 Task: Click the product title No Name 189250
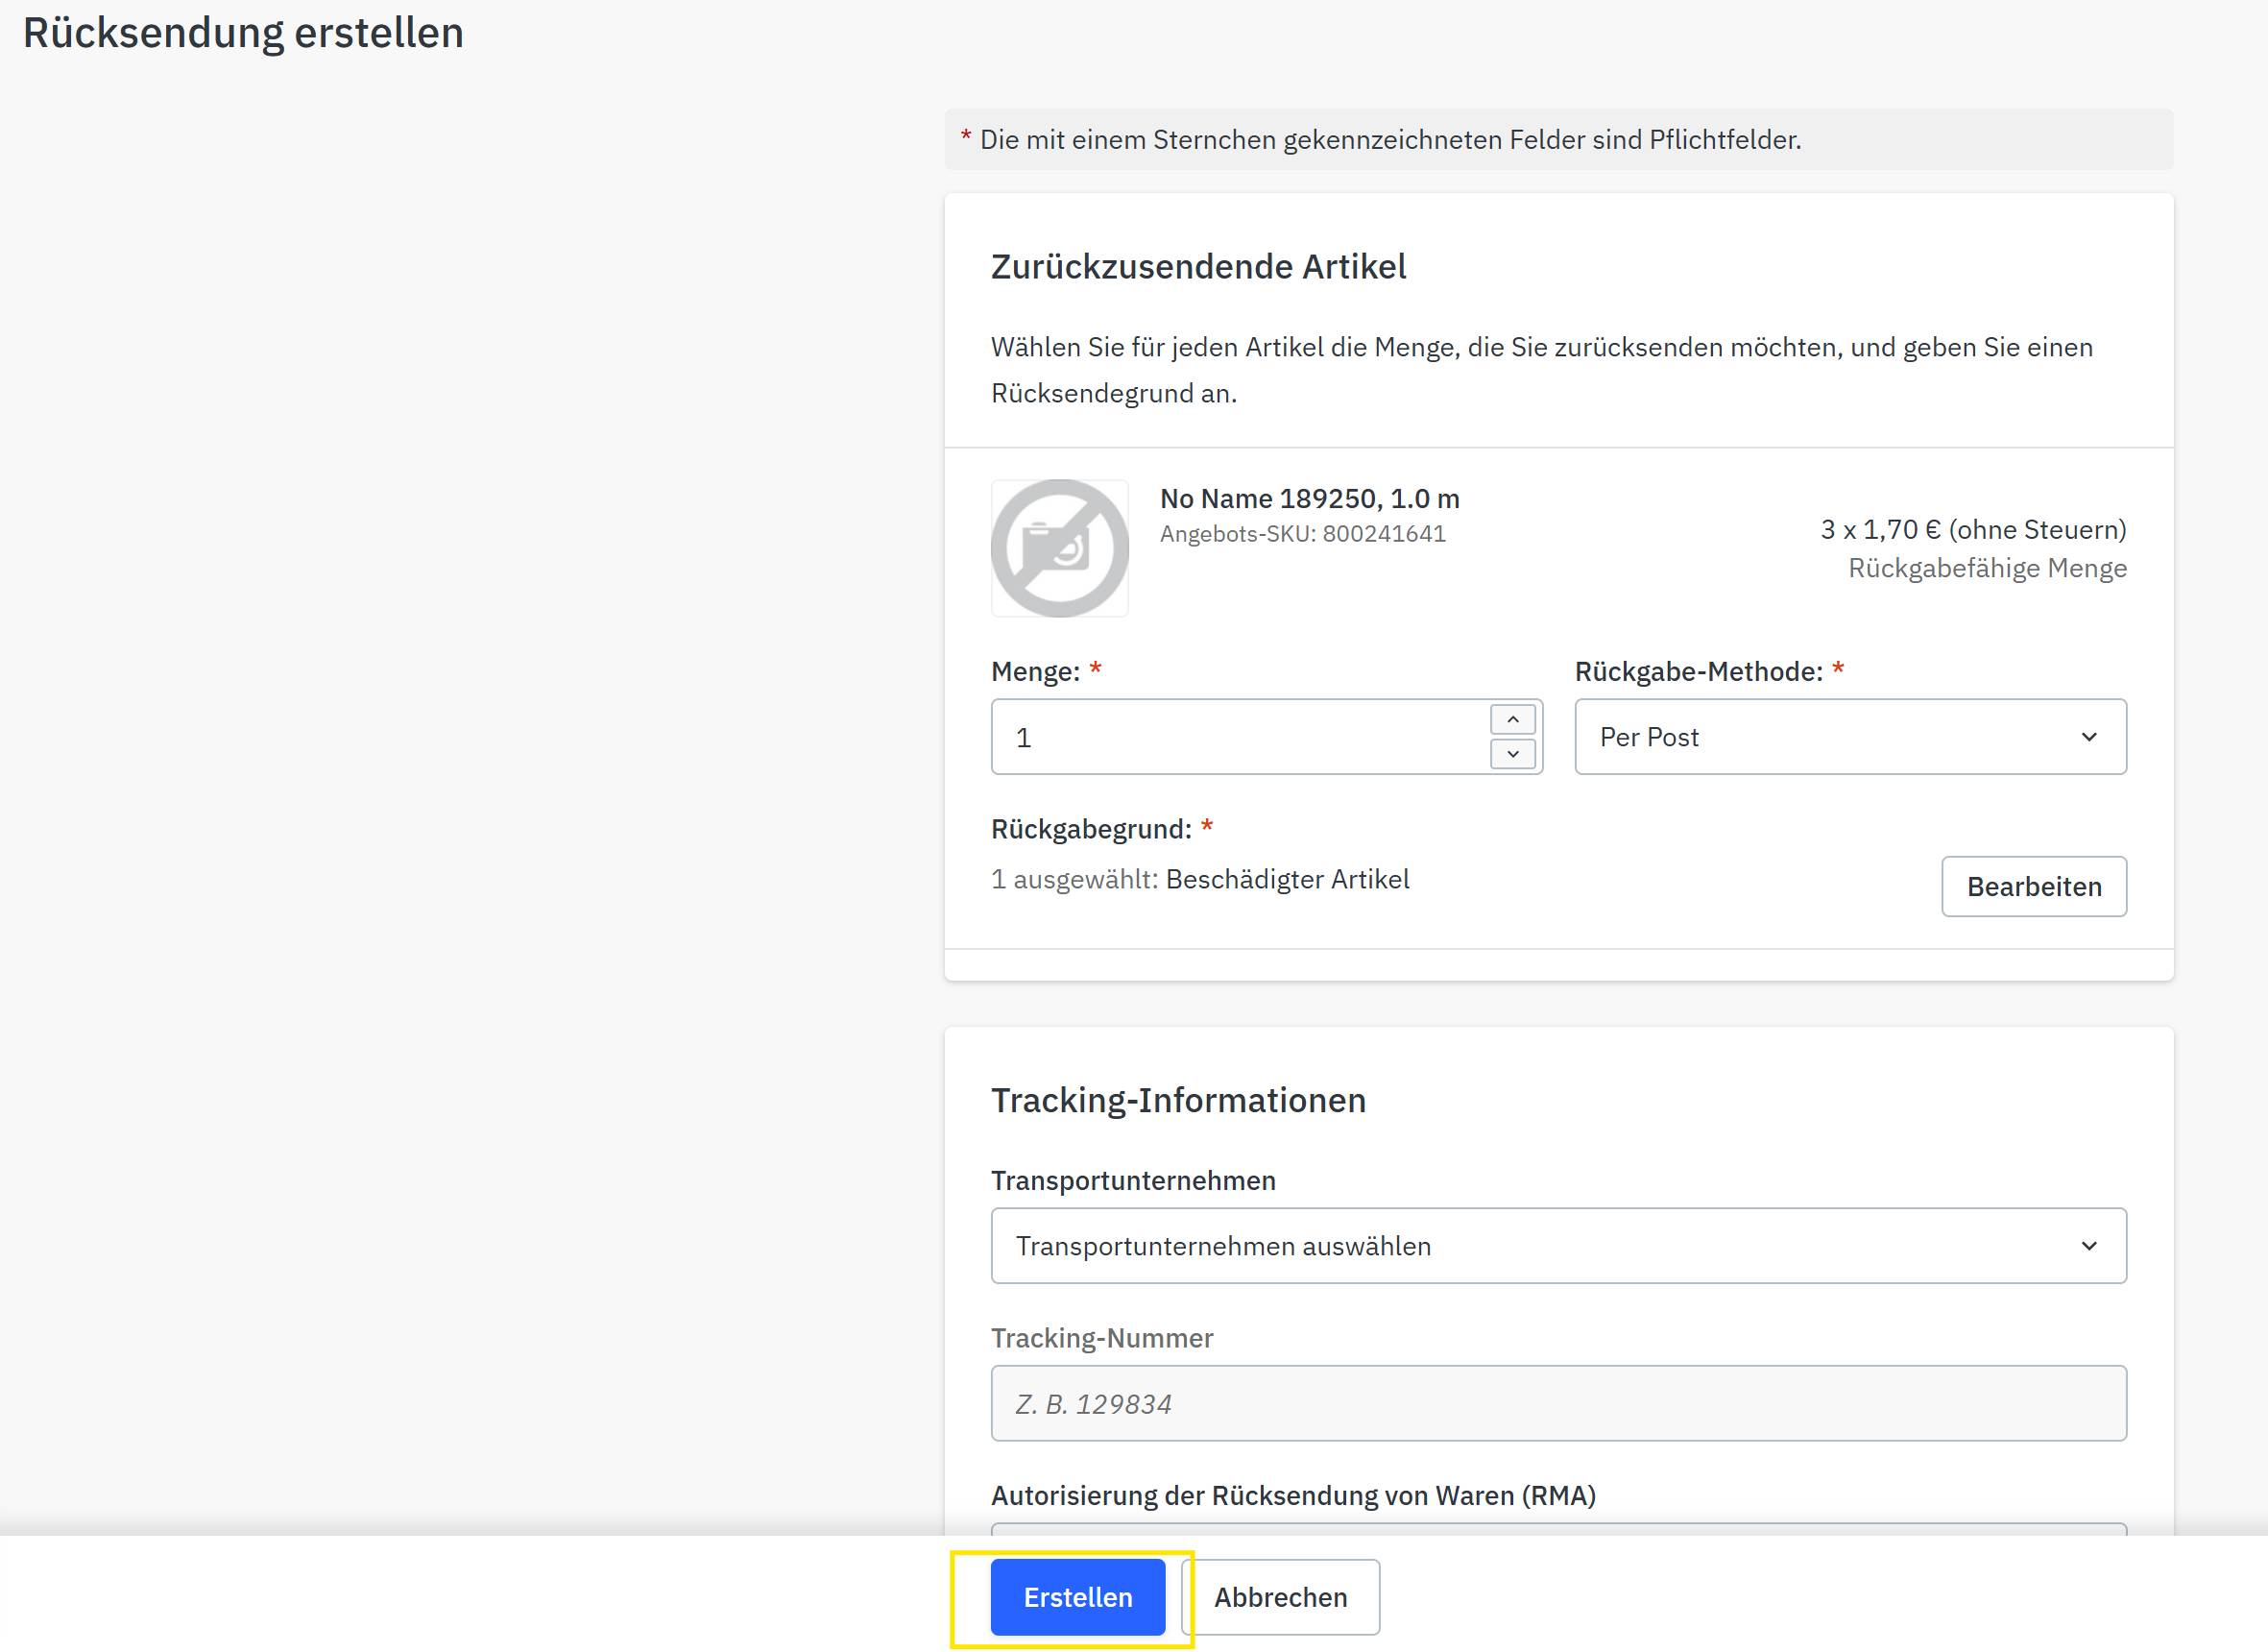click(1309, 498)
